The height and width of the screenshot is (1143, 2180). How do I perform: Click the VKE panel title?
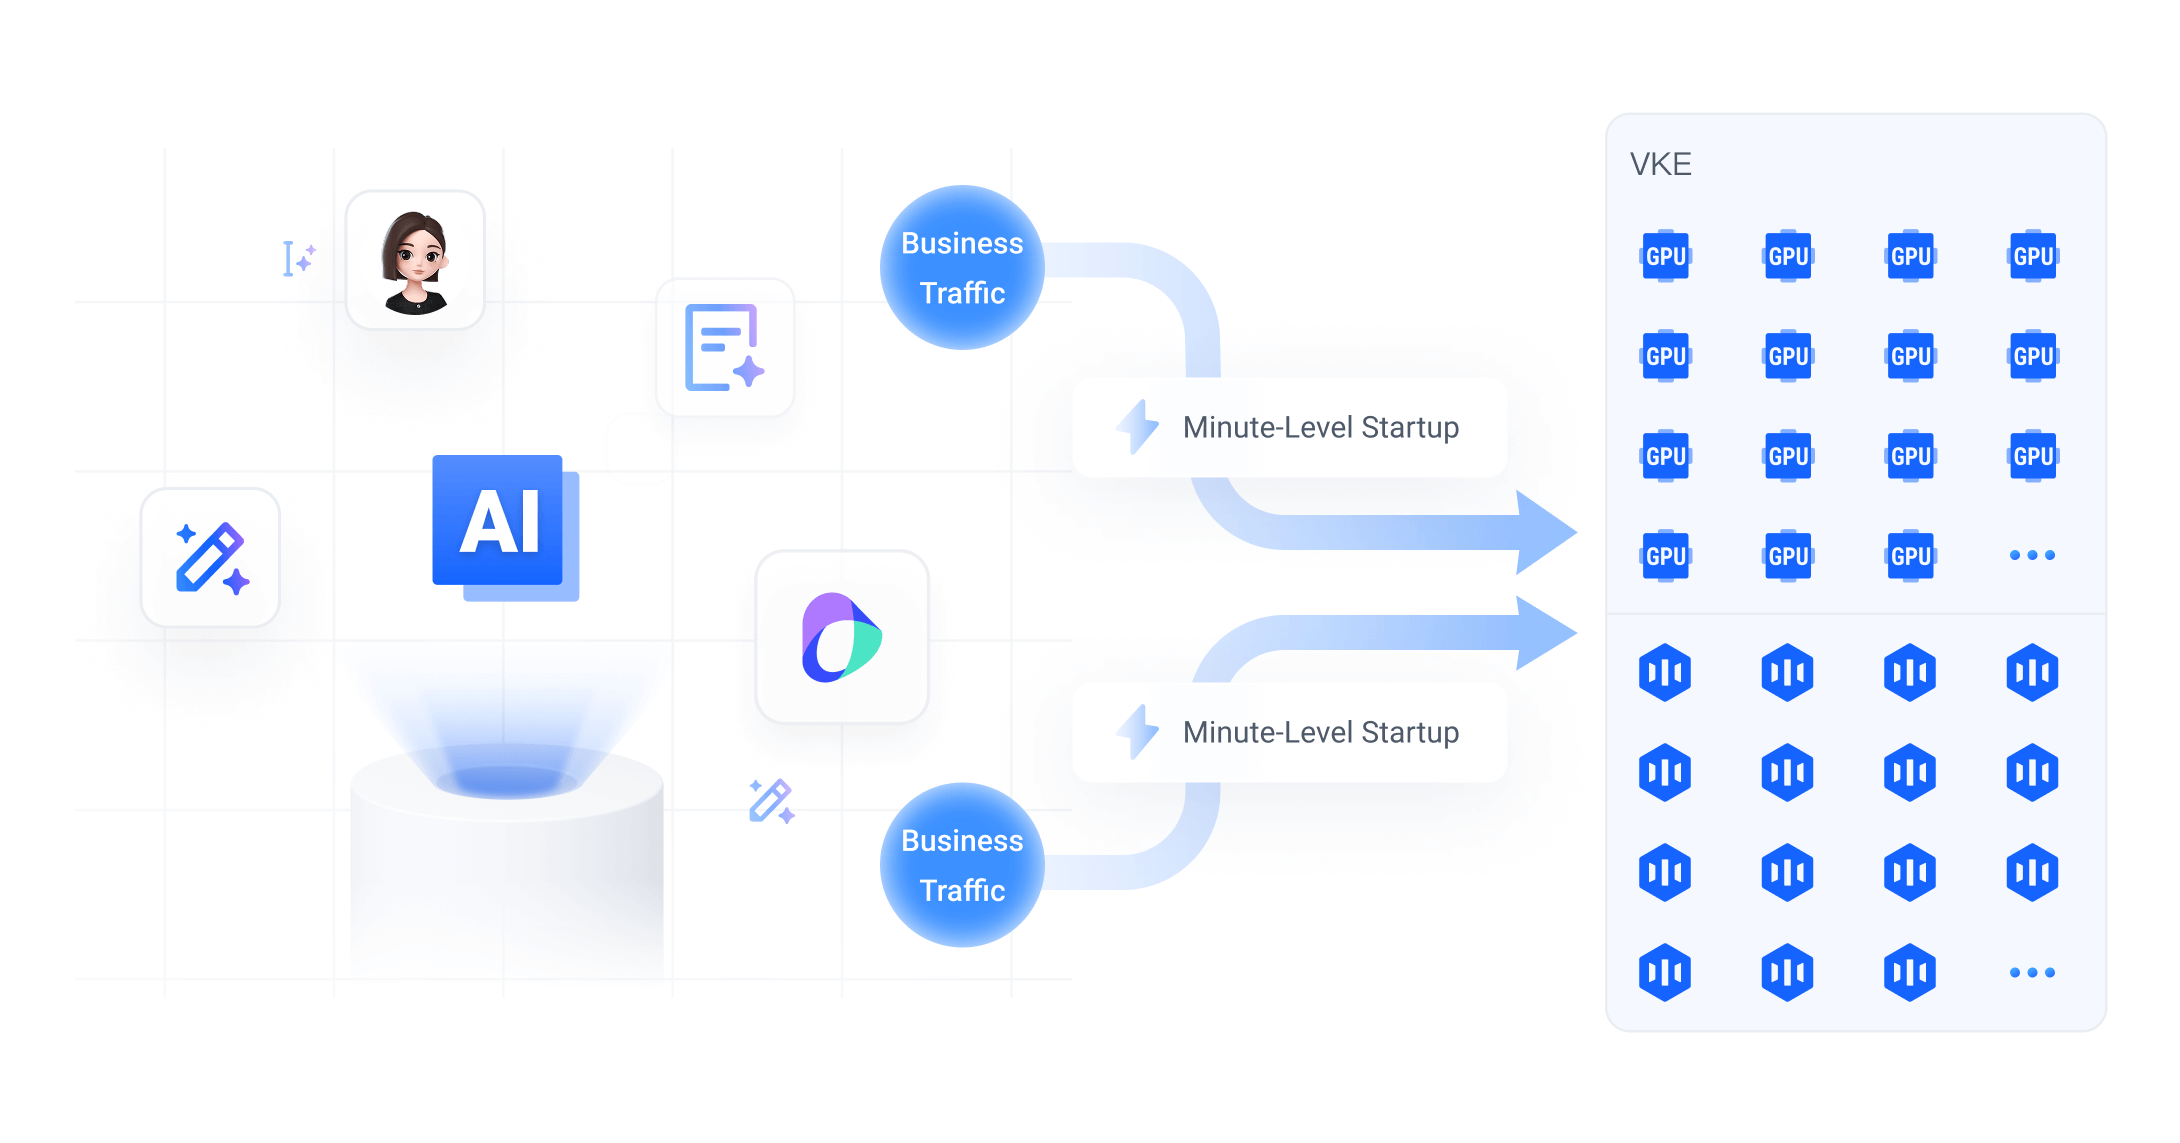coord(1660,164)
